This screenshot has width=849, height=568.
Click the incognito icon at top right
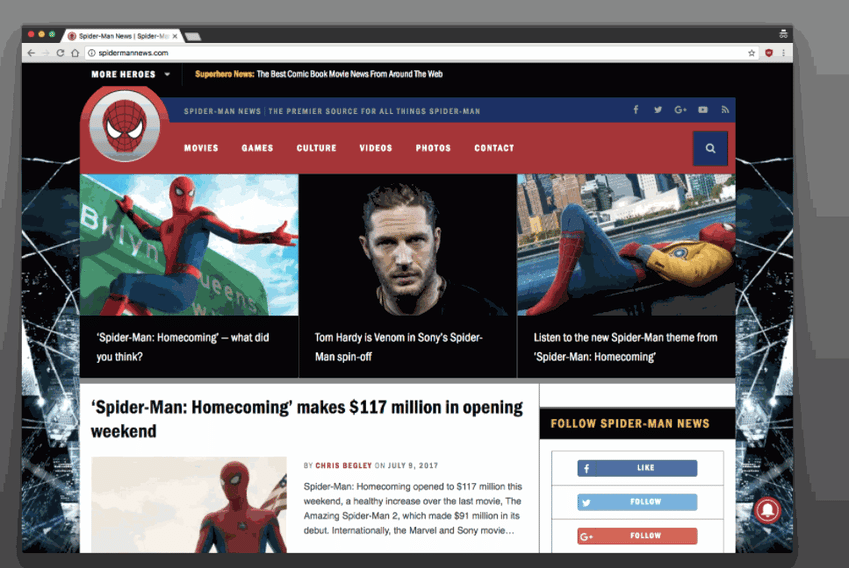click(x=783, y=34)
